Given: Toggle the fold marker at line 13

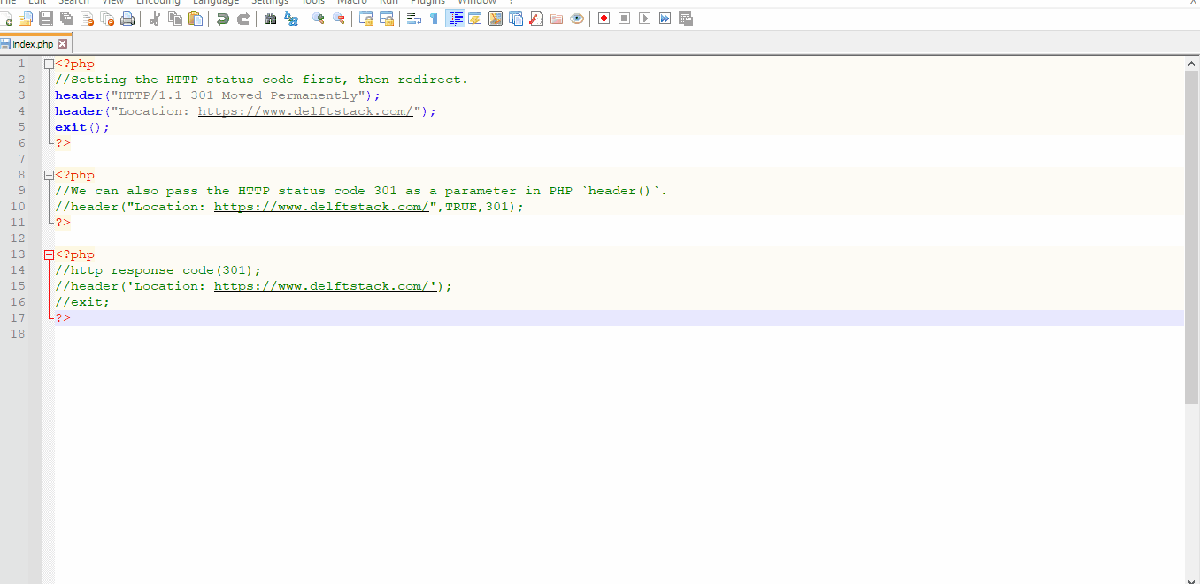Looking at the screenshot, I should click(47, 254).
